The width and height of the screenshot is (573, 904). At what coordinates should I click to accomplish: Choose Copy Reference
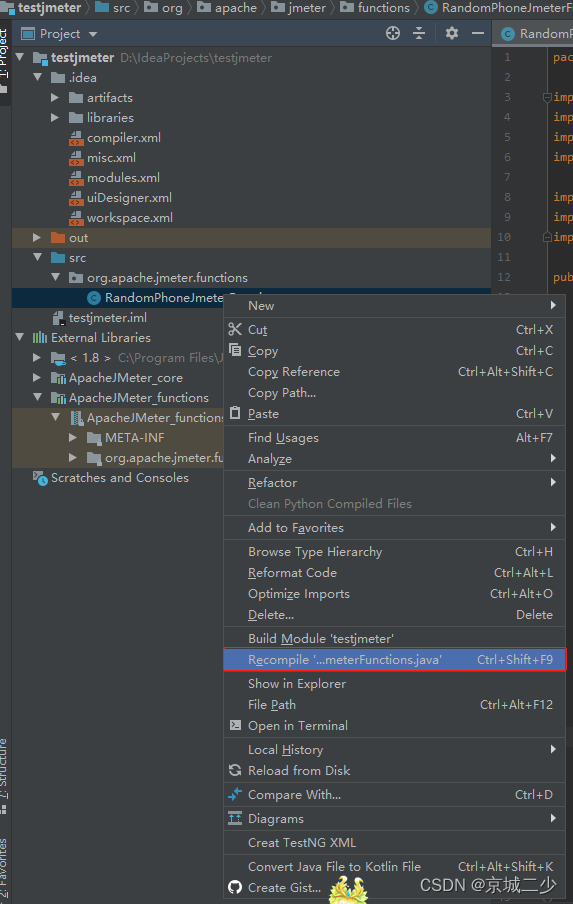394,372
